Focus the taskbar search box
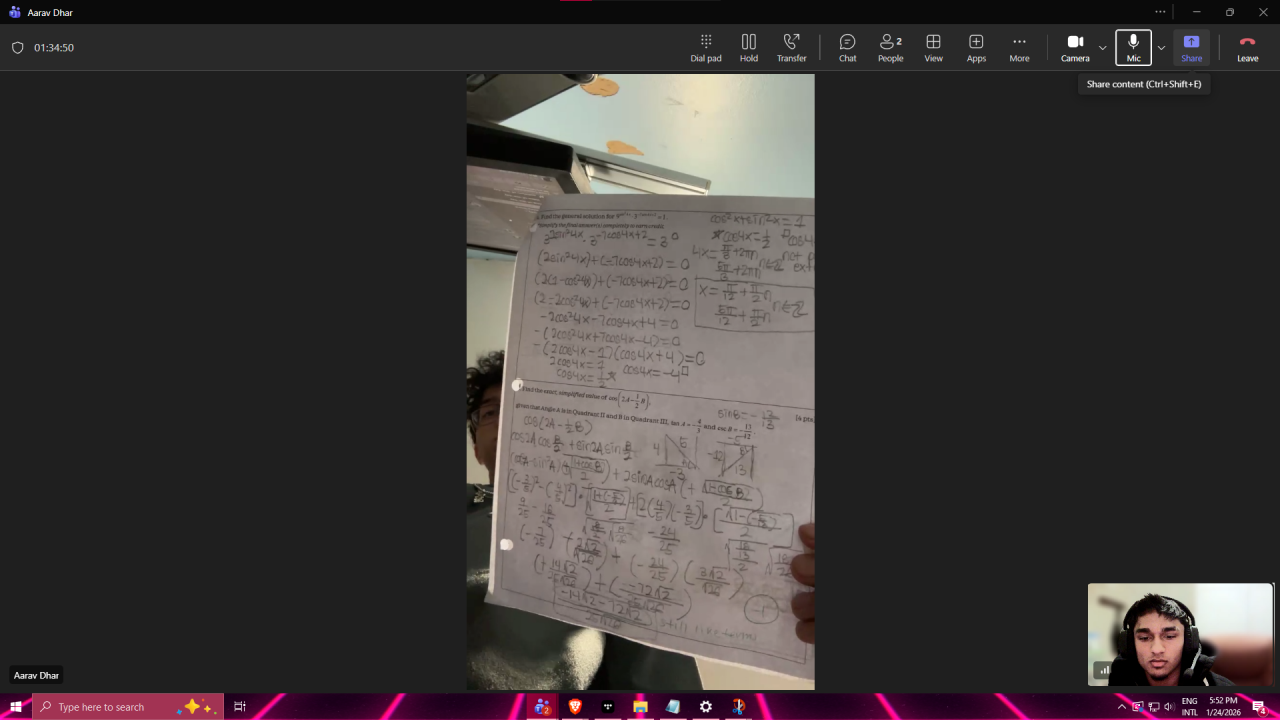 click(128, 707)
